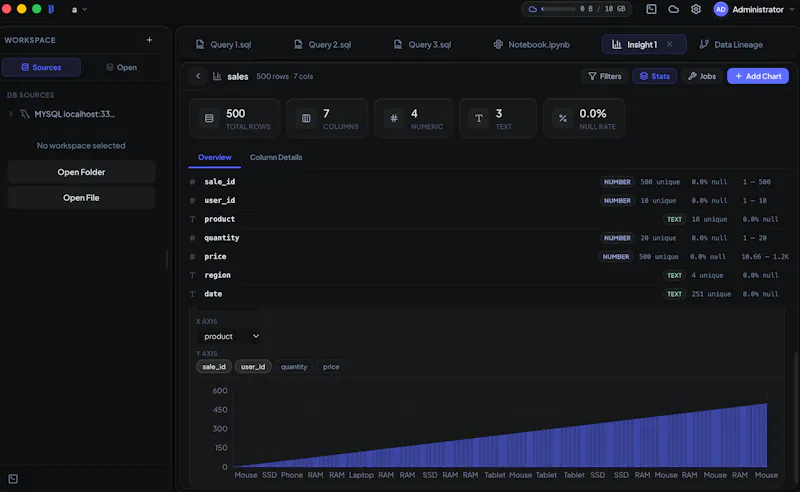This screenshot has width=800, height=492.
Task: Open the cloud icon next to settings
Action: point(673,9)
